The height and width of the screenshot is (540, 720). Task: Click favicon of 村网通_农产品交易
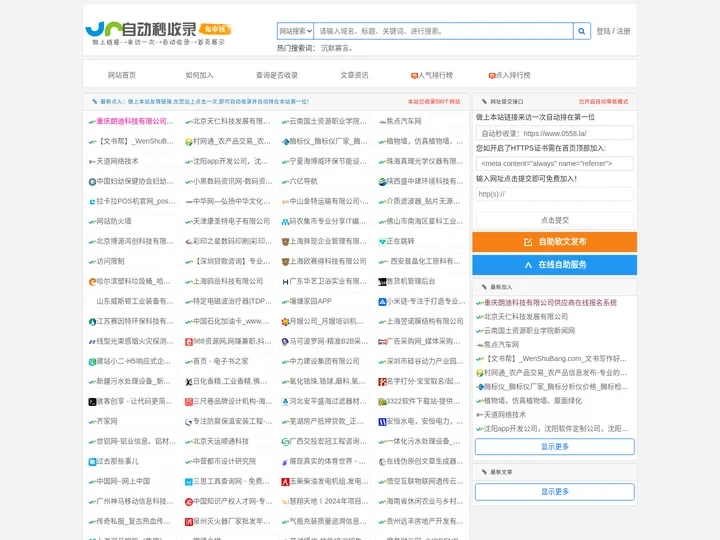[188, 142]
